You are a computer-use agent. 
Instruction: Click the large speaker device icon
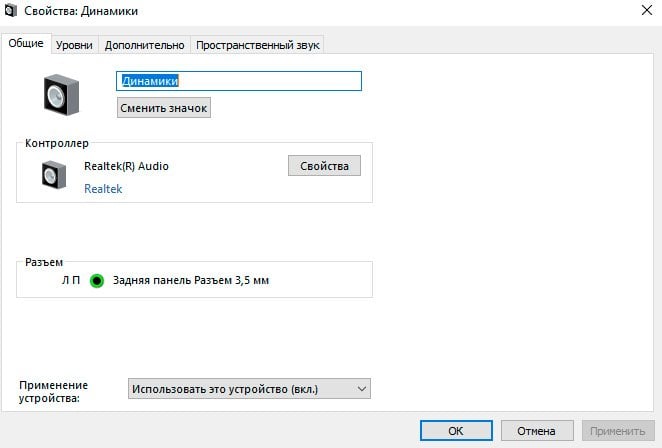click(x=61, y=95)
